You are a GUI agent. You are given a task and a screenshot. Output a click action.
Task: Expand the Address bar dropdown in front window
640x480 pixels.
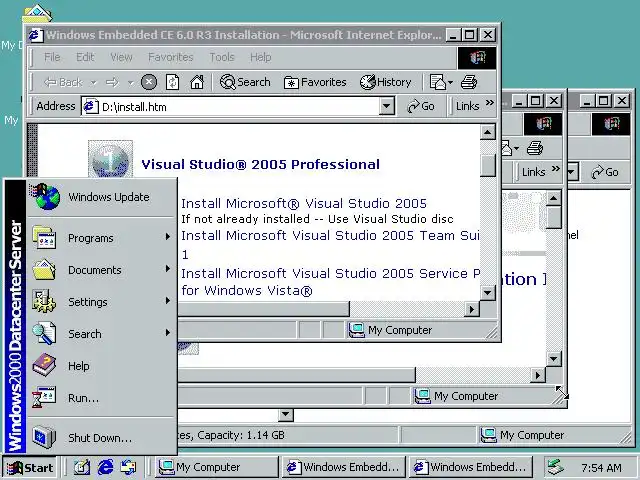click(x=386, y=107)
